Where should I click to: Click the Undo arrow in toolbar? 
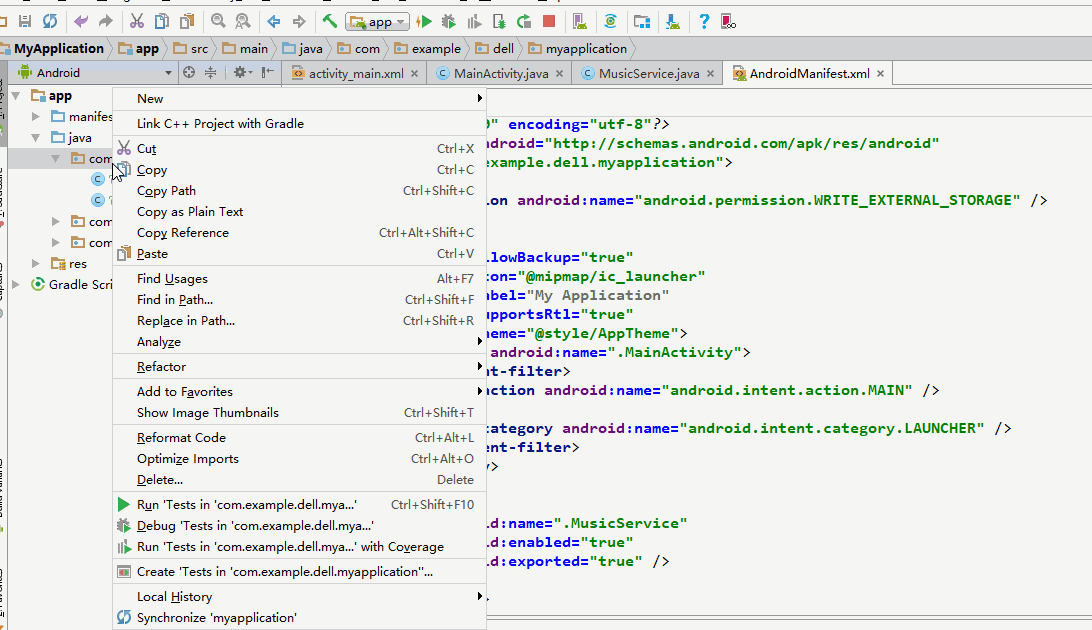[81, 21]
